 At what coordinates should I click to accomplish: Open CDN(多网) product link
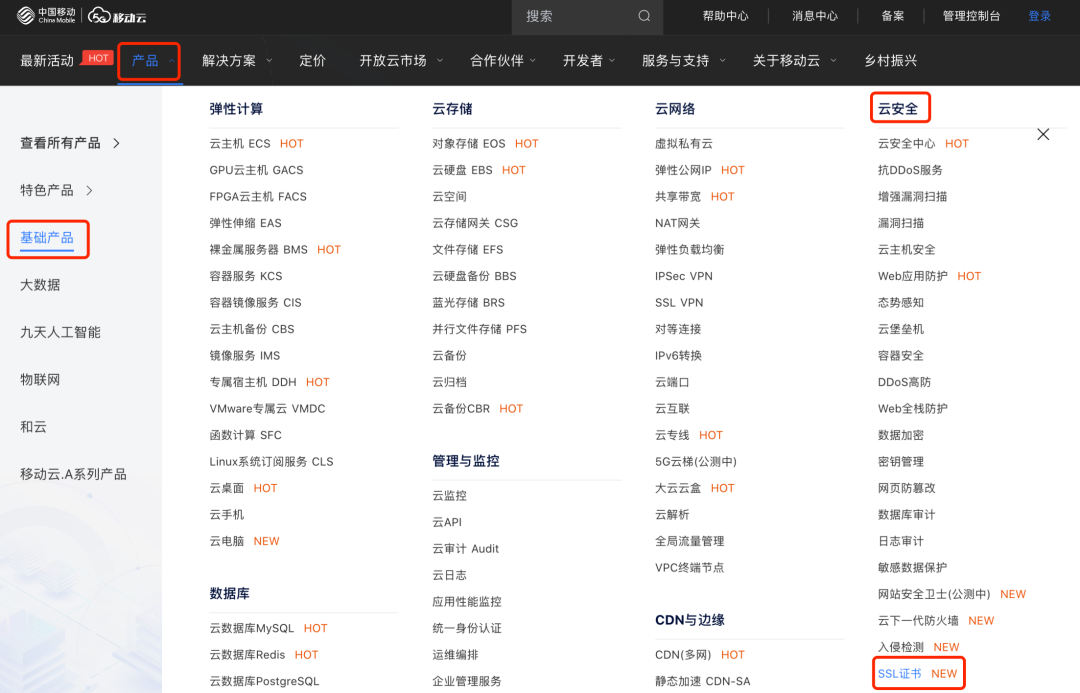683,655
